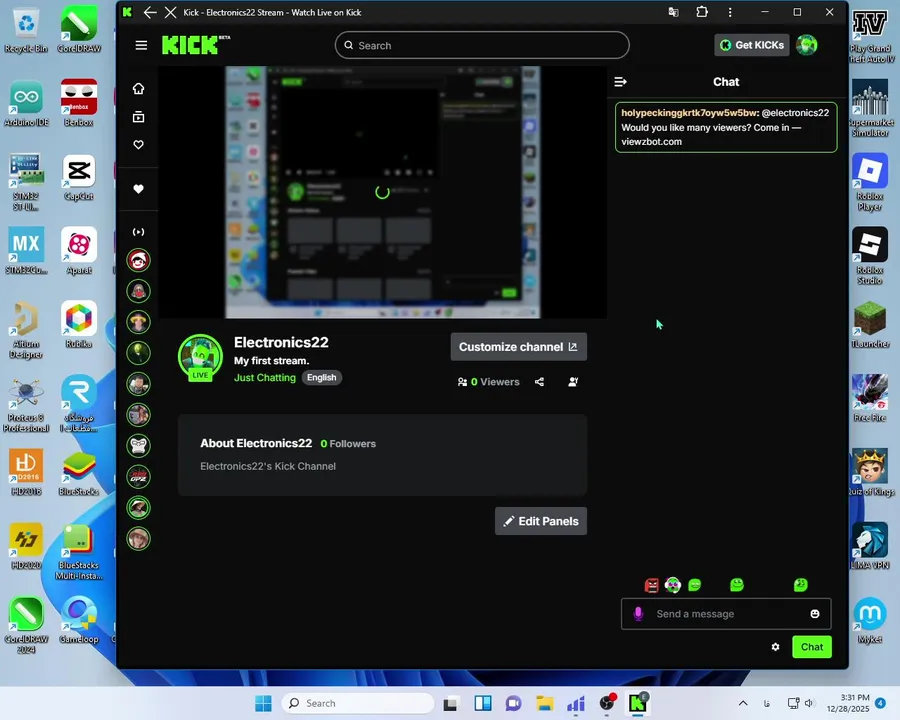Stop page loading with X button
The width and height of the screenshot is (900, 720).
(170, 12)
